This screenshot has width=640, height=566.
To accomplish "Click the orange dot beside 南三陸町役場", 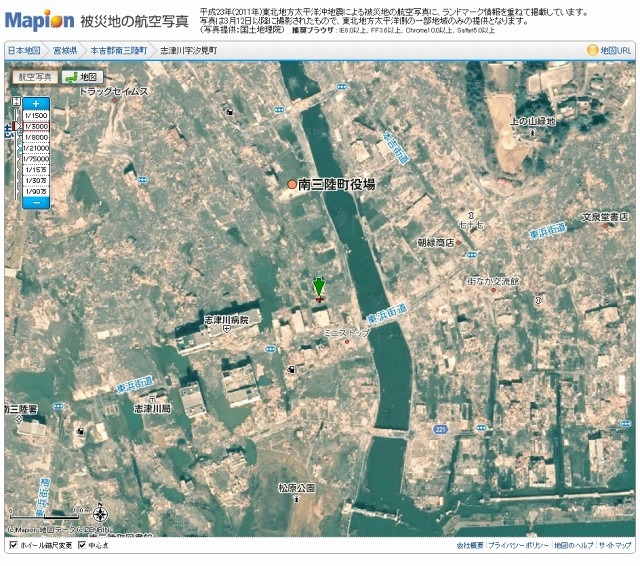I will 291,184.
